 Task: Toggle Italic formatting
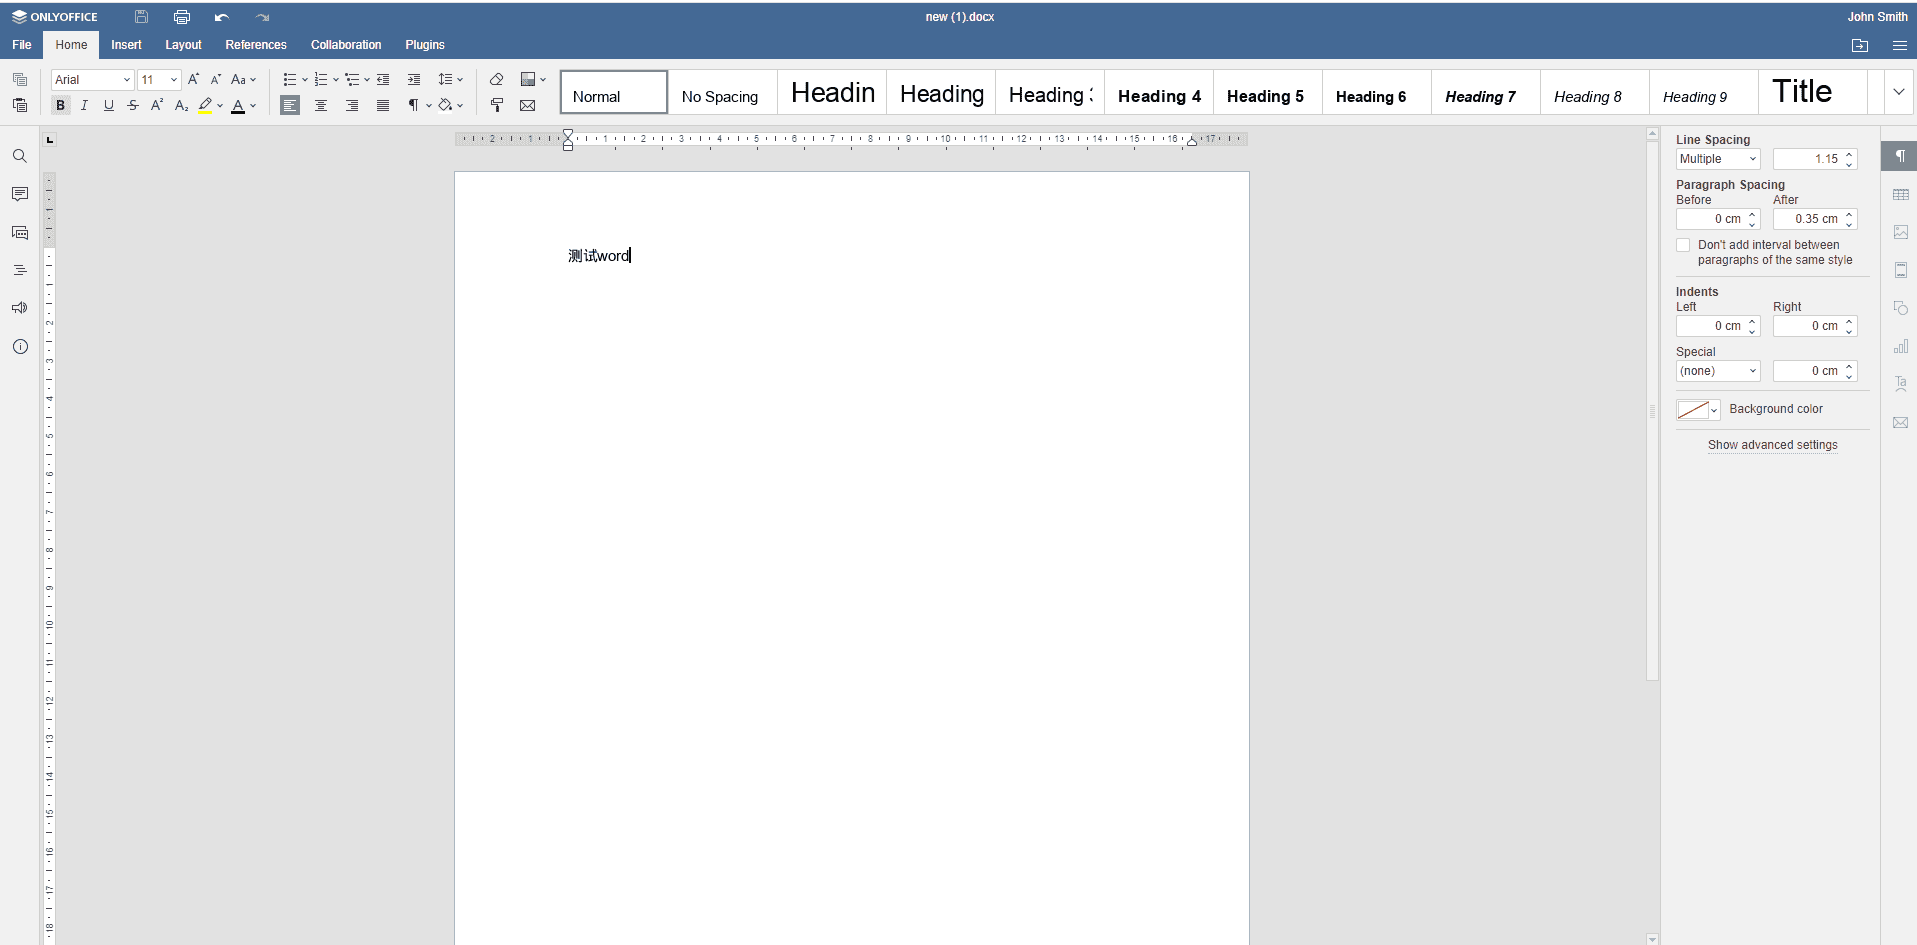[84, 105]
